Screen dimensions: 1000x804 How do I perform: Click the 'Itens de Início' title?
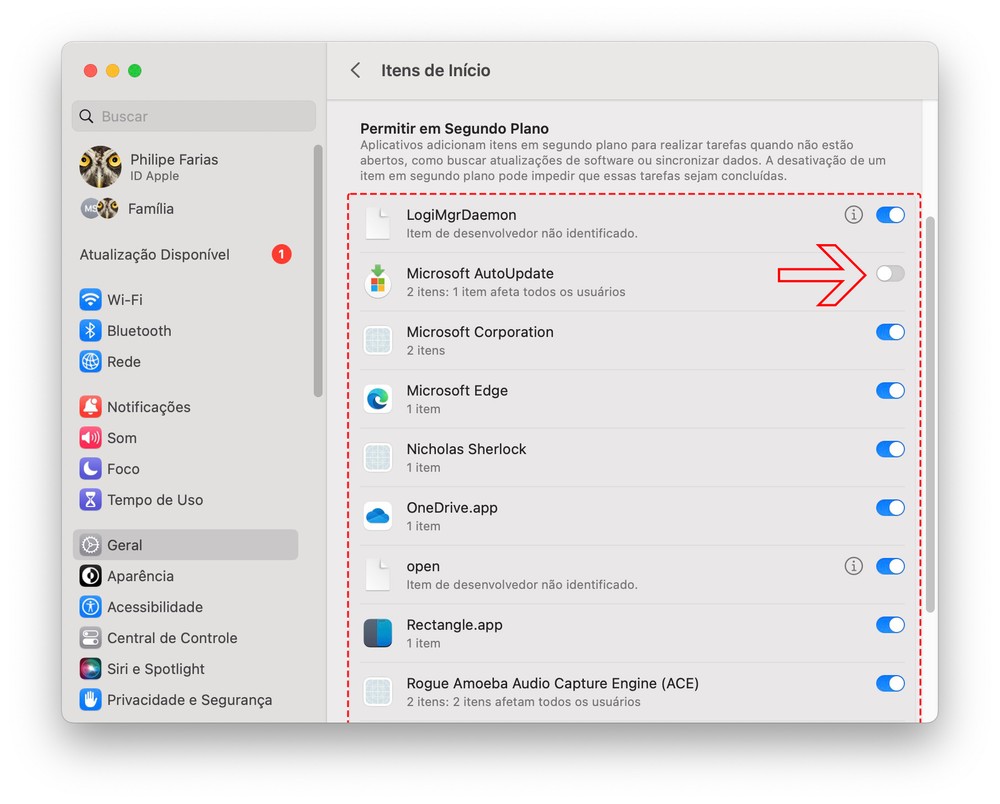(436, 70)
